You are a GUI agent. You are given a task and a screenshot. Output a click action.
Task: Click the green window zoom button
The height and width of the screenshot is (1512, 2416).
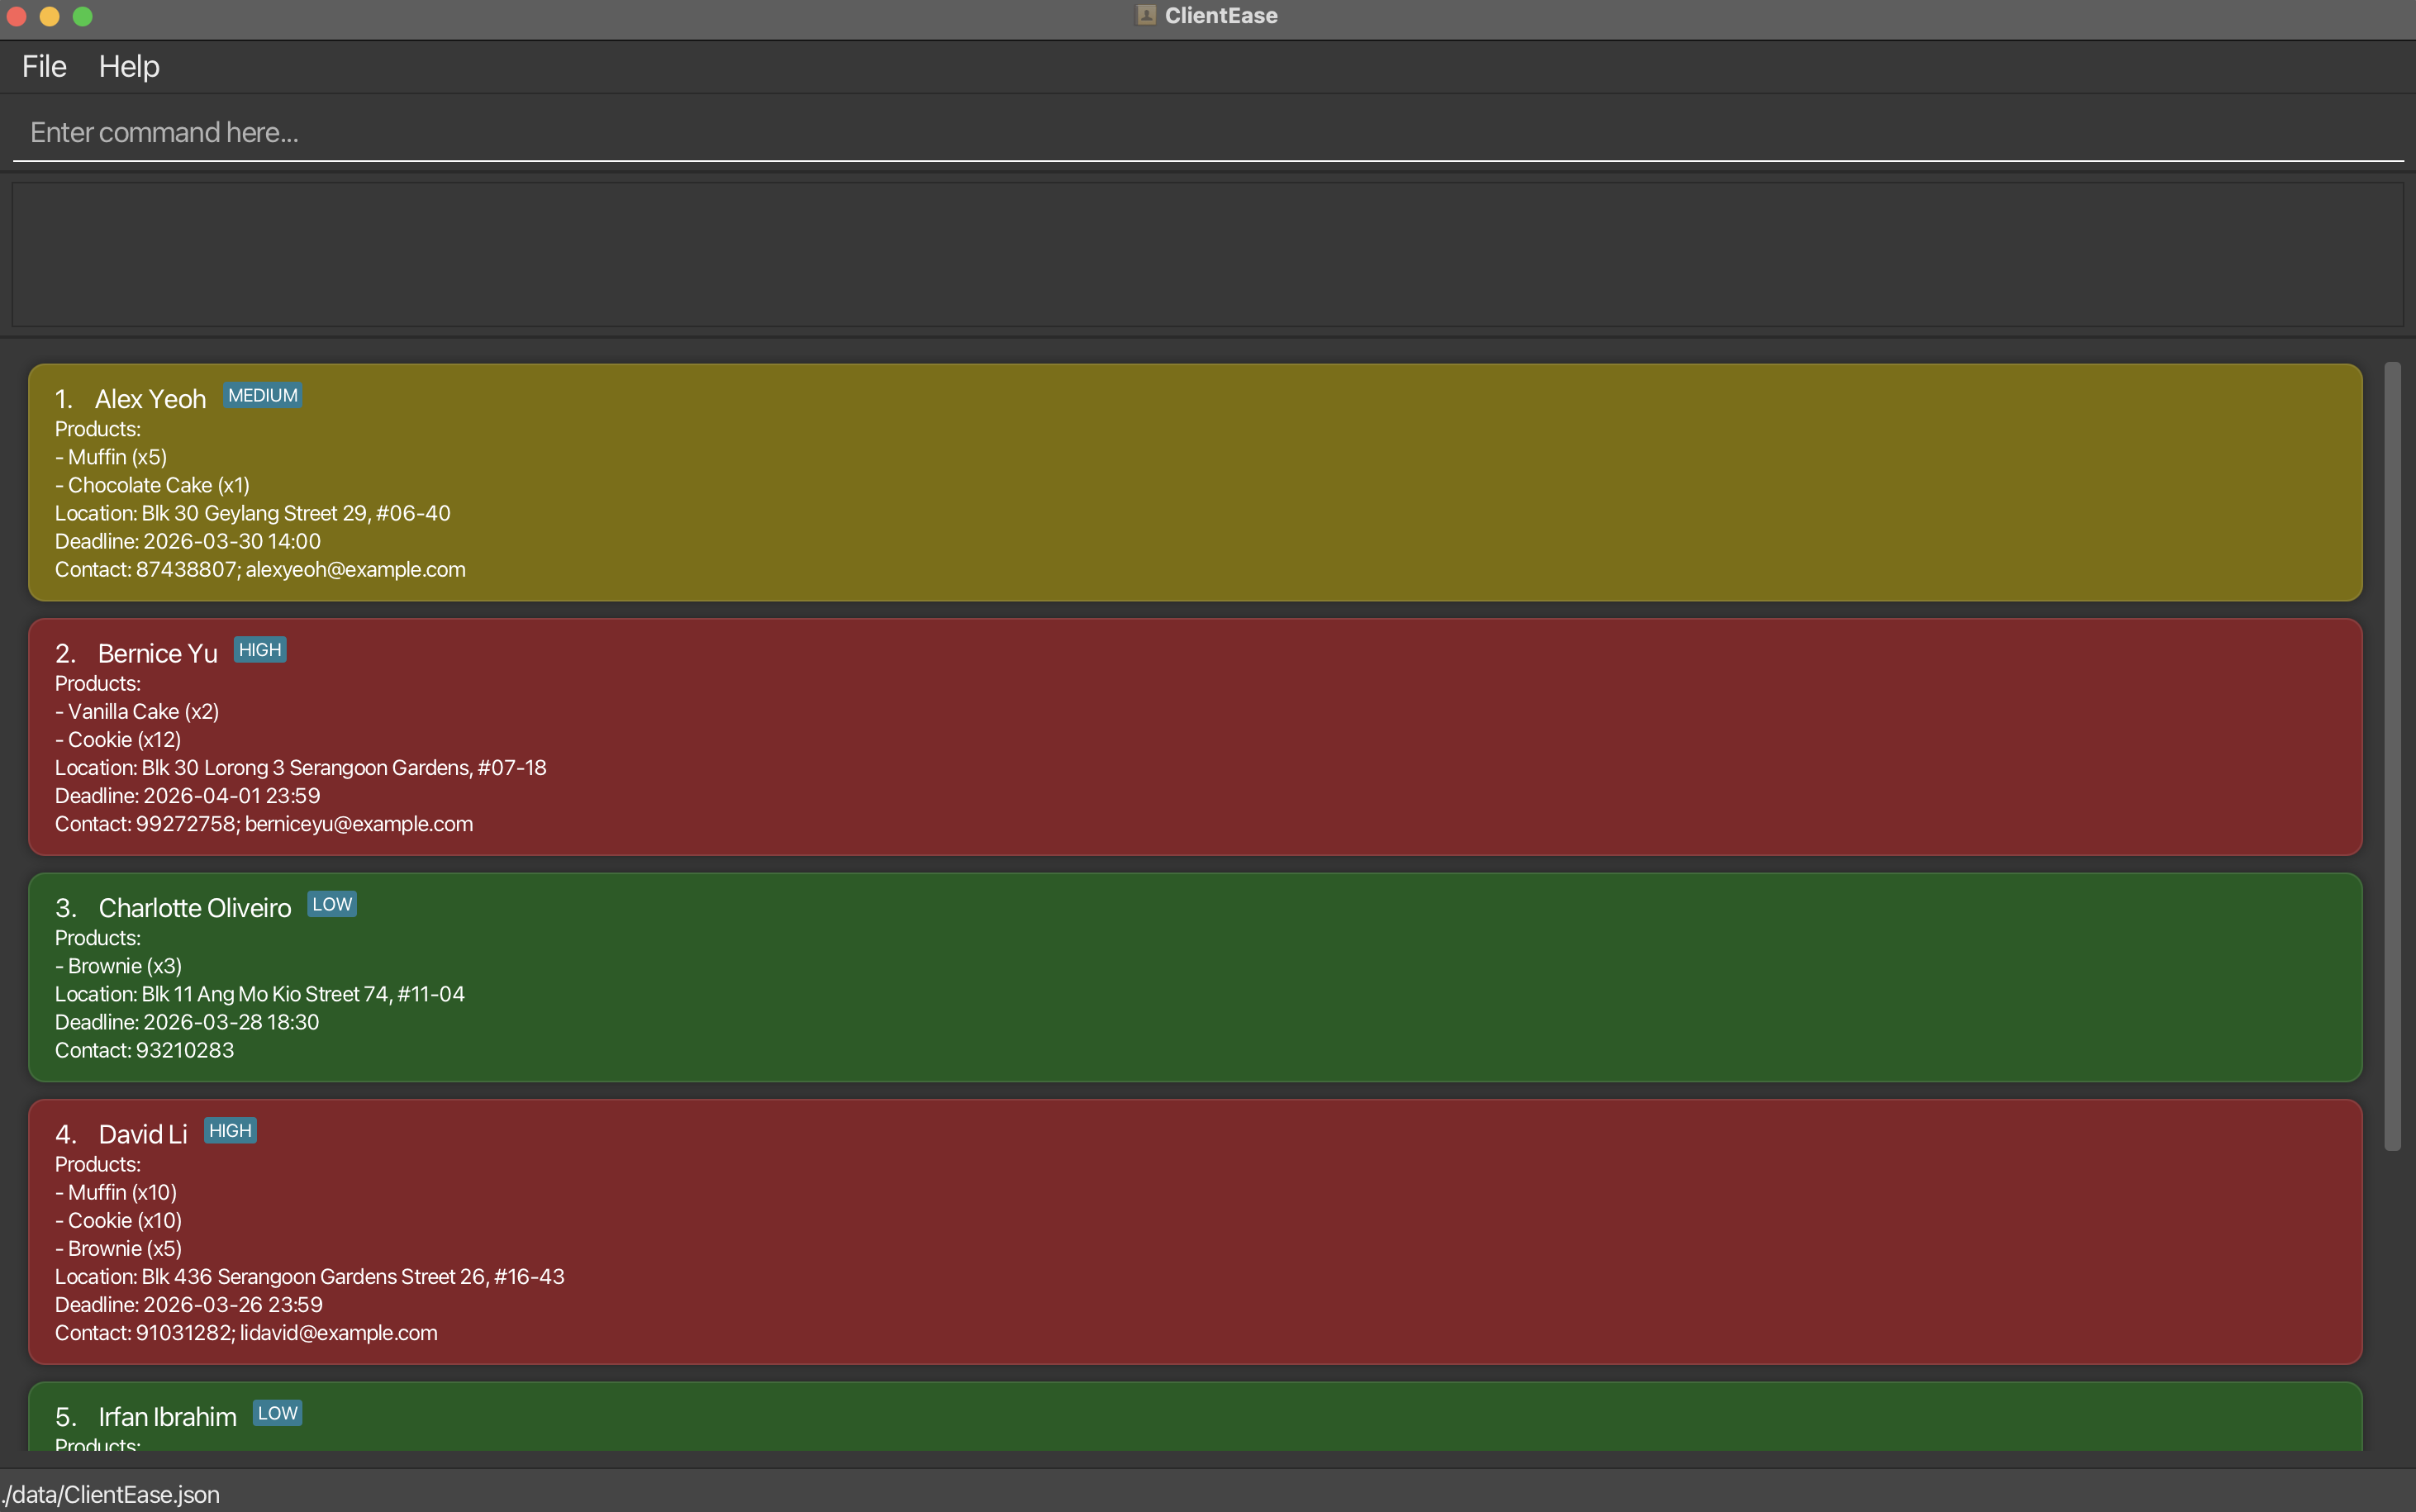(x=83, y=16)
